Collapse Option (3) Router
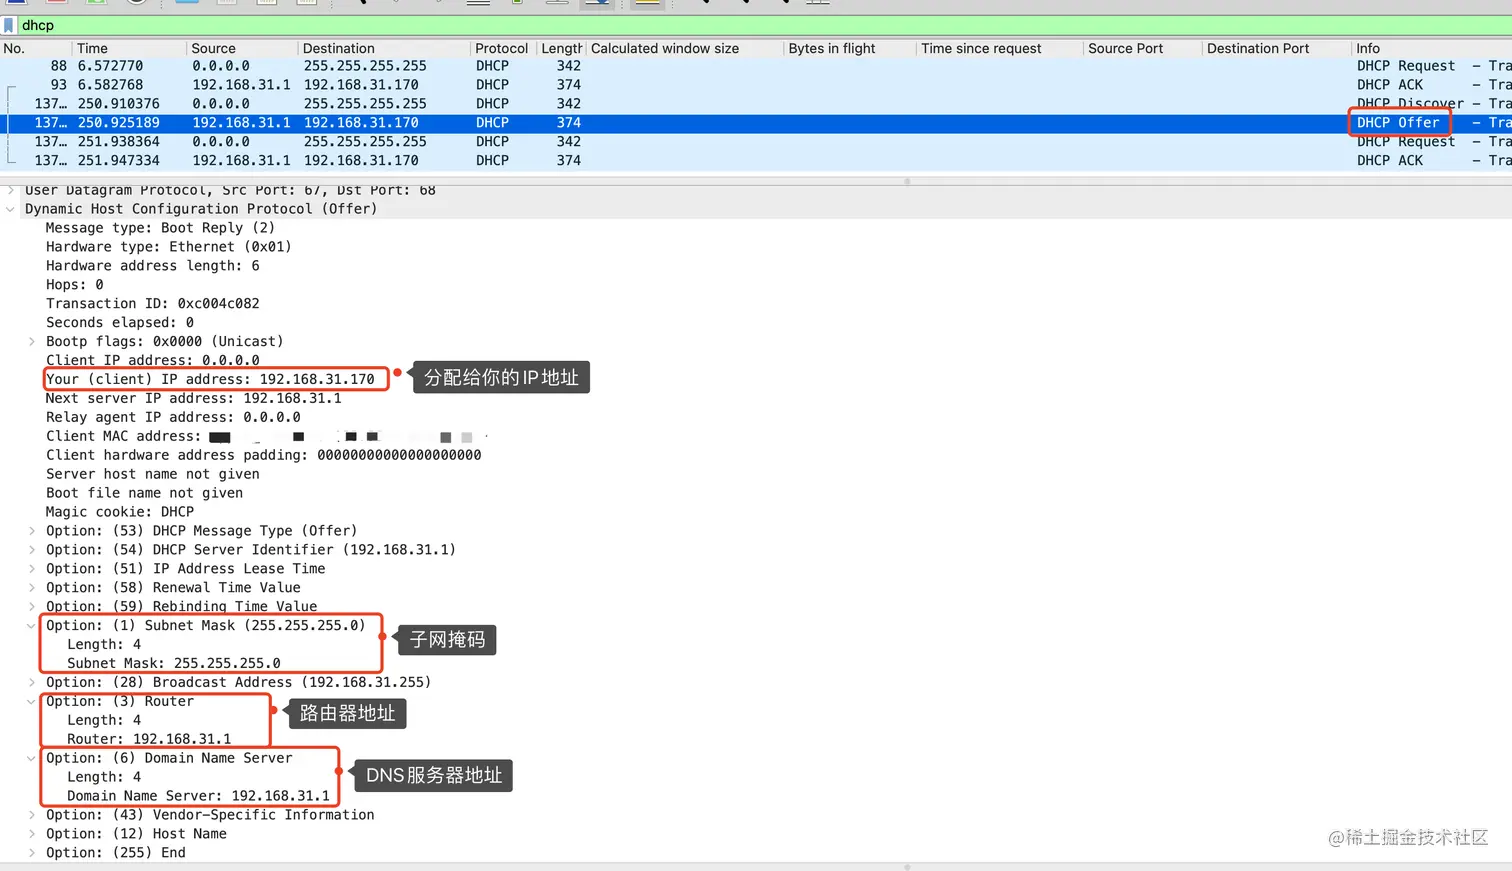This screenshot has height=871, width=1512. [32, 702]
